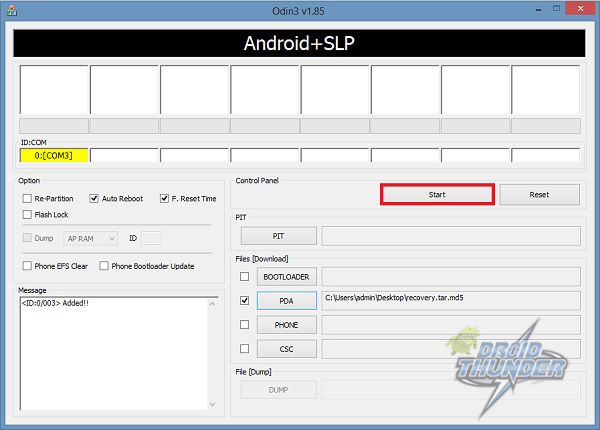The width and height of the screenshot is (600, 430).
Task: Enable Phone Bootloader Update checkbox
Action: [104, 266]
